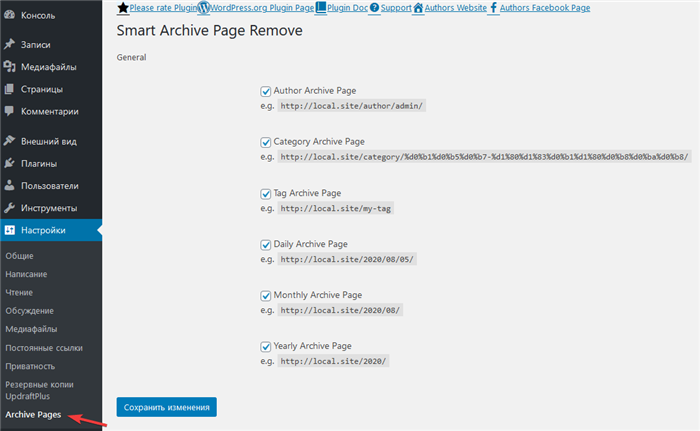The width and height of the screenshot is (700, 431).
Task: Click the book icon before Plugin Doc
Action: pyautogui.click(x=321, y=8)
